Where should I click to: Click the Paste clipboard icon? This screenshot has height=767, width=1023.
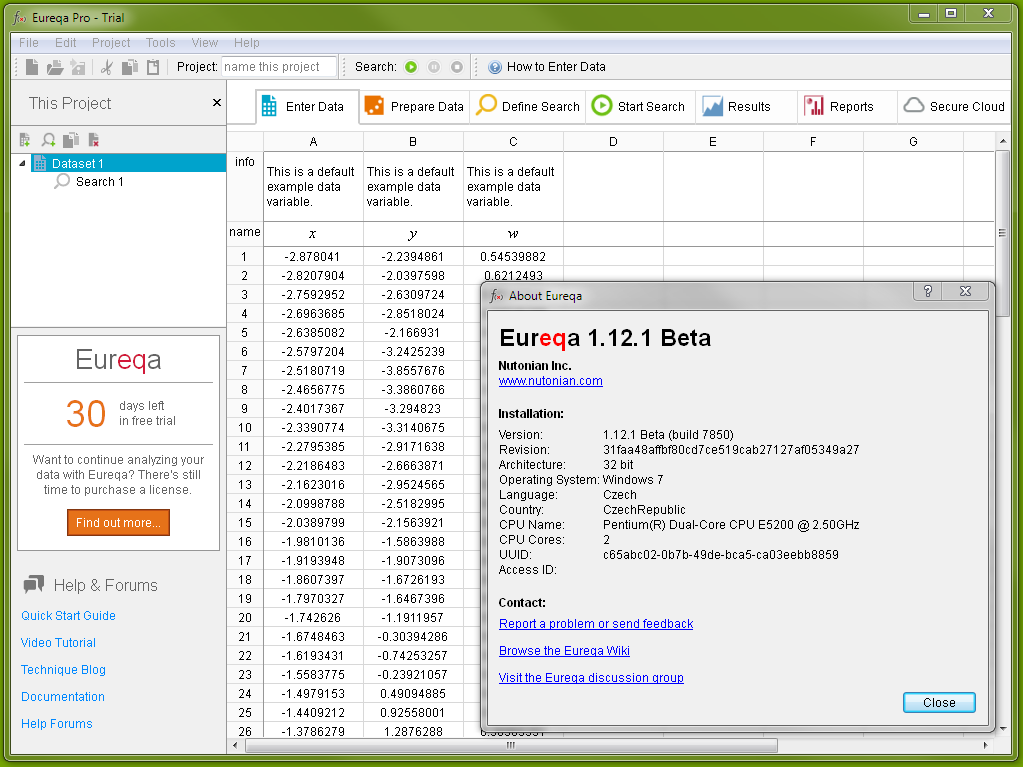click(153, 67)
